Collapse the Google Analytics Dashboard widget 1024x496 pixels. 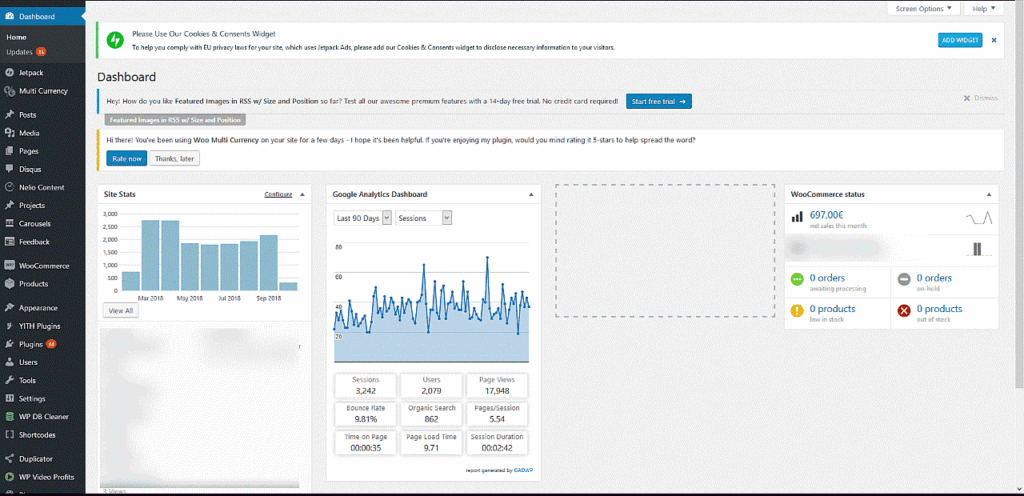point(531,194)
